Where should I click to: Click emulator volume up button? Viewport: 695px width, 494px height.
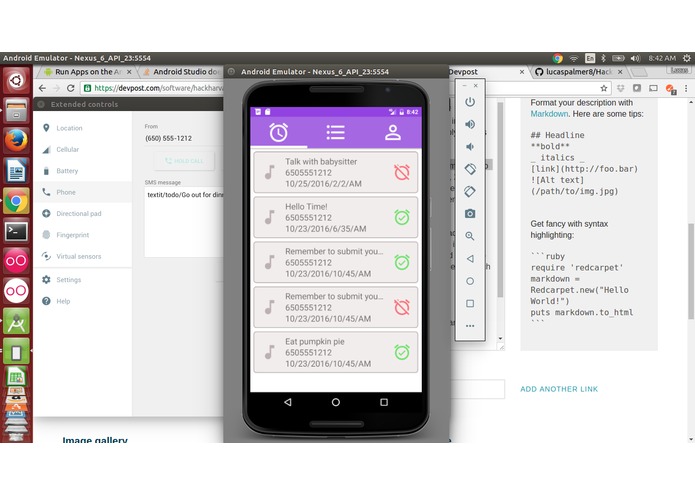(470, 124)
